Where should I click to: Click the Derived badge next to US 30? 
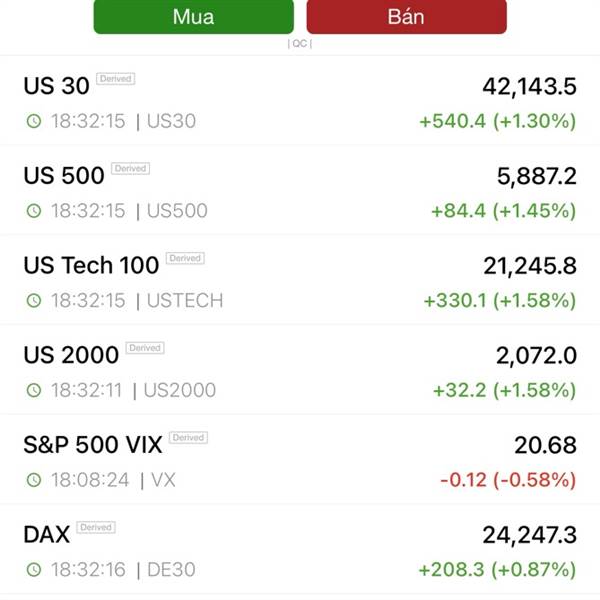tap(116, 78)
